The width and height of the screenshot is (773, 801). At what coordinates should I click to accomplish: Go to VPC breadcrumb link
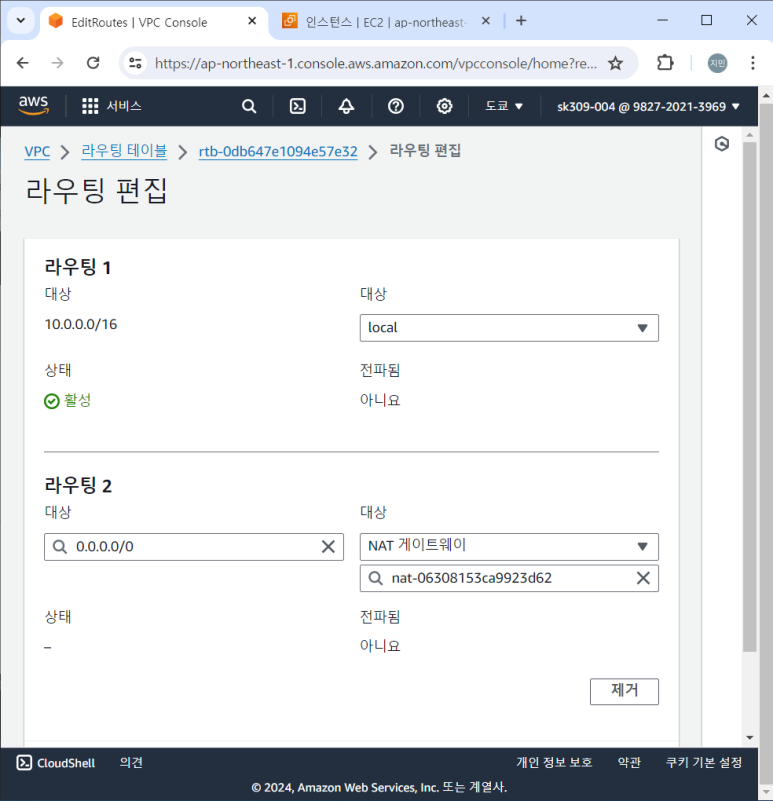point(37,152)
